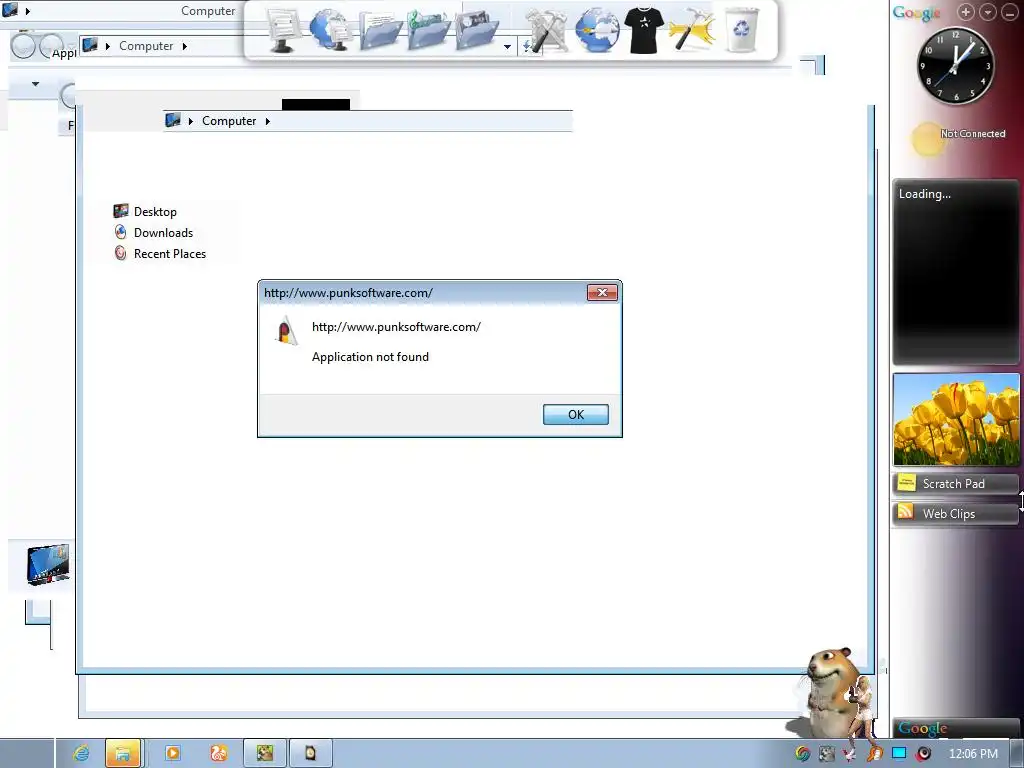The height and width of the screenshot is (768, 1024).
Task: Click the Google search box at sidebar bottom
Action: pyautogui.click(x=955, y=728)
